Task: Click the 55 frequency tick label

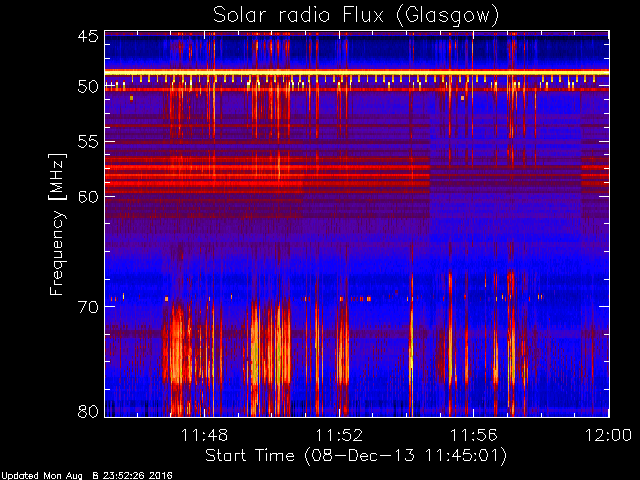Action: 88,142
